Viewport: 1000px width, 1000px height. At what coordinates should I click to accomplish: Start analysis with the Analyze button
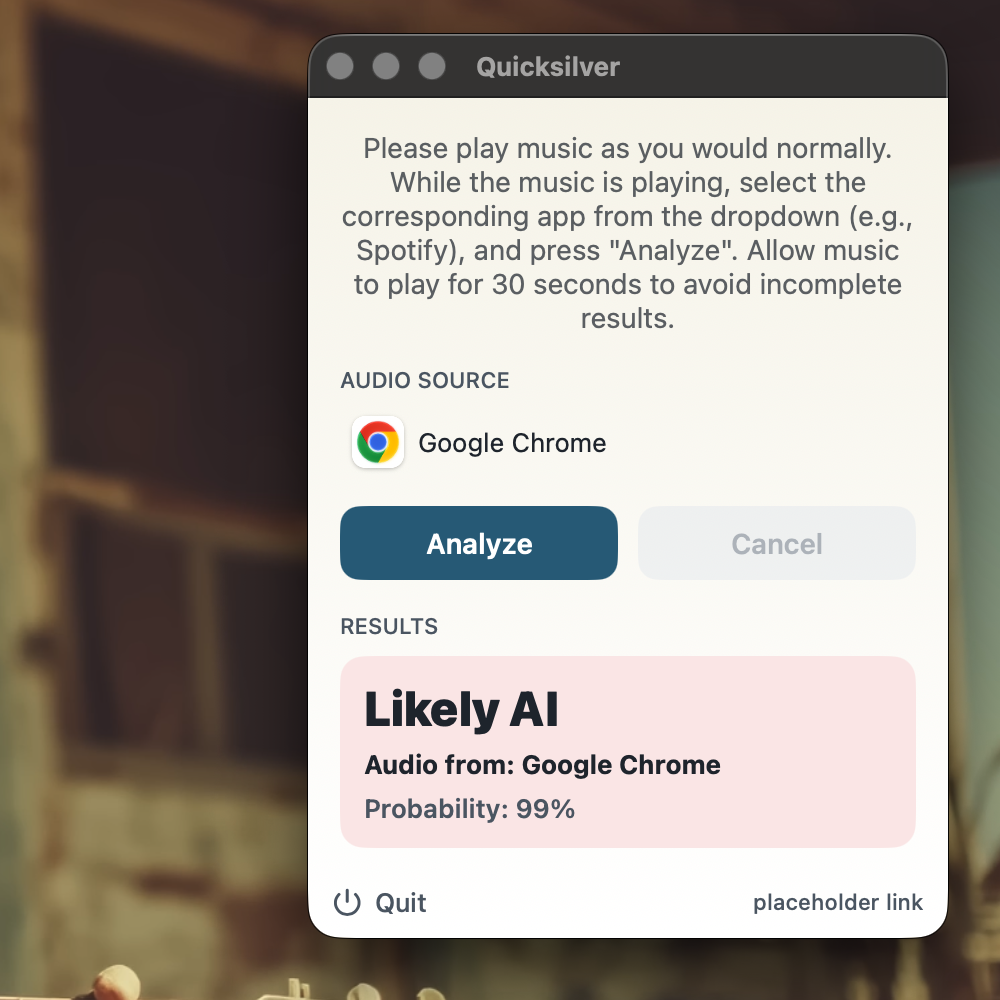coord(479,543)
